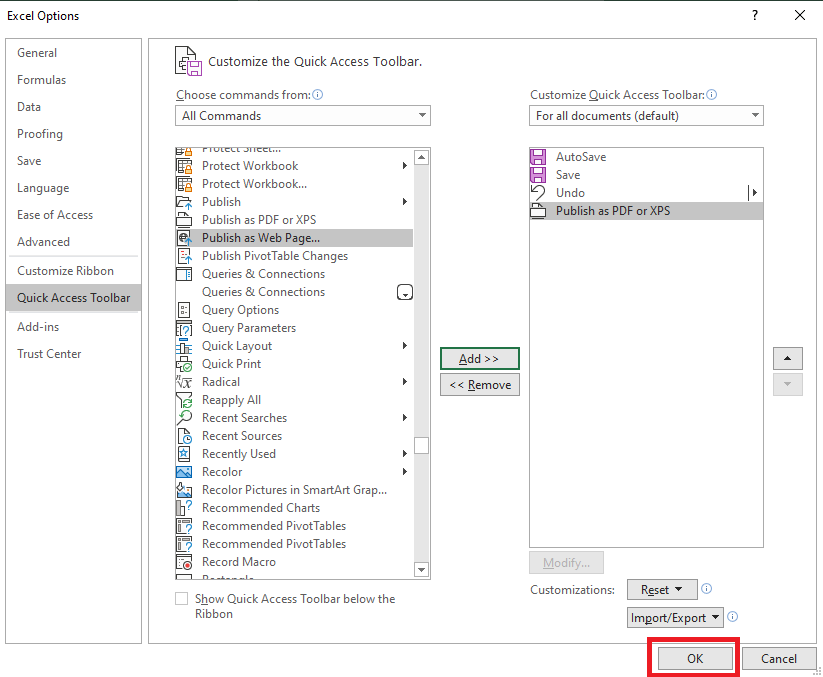
Task: Click the Query Options icon
Action: coord(184,310)
